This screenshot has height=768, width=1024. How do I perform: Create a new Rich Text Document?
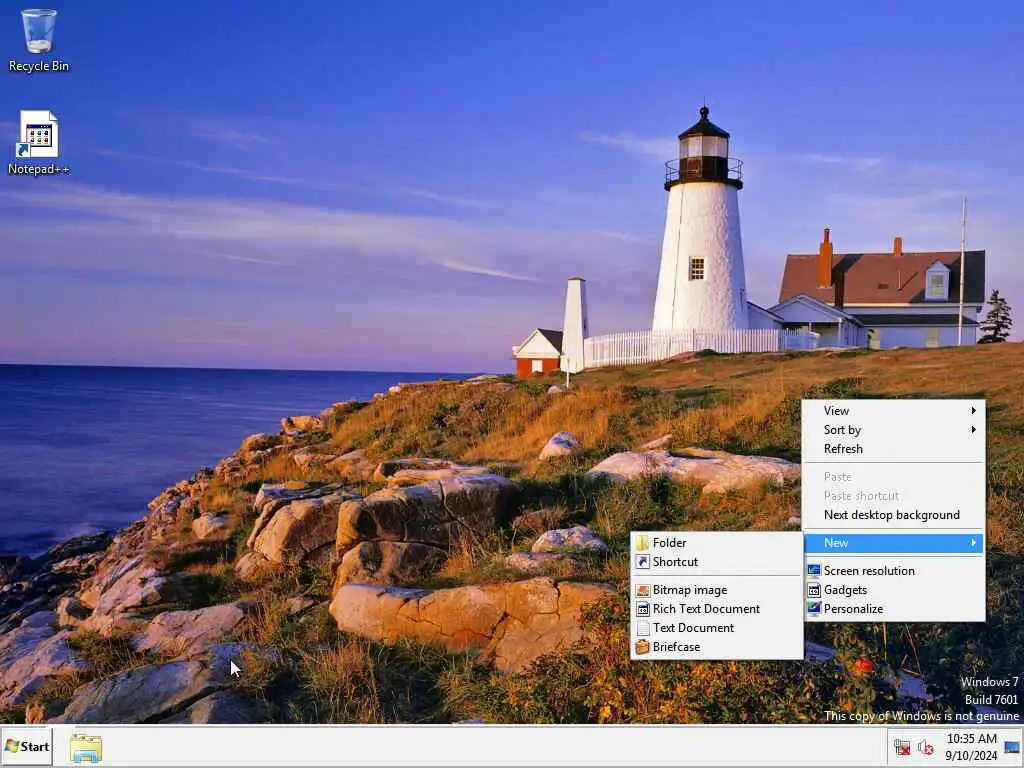coord(717,609)
